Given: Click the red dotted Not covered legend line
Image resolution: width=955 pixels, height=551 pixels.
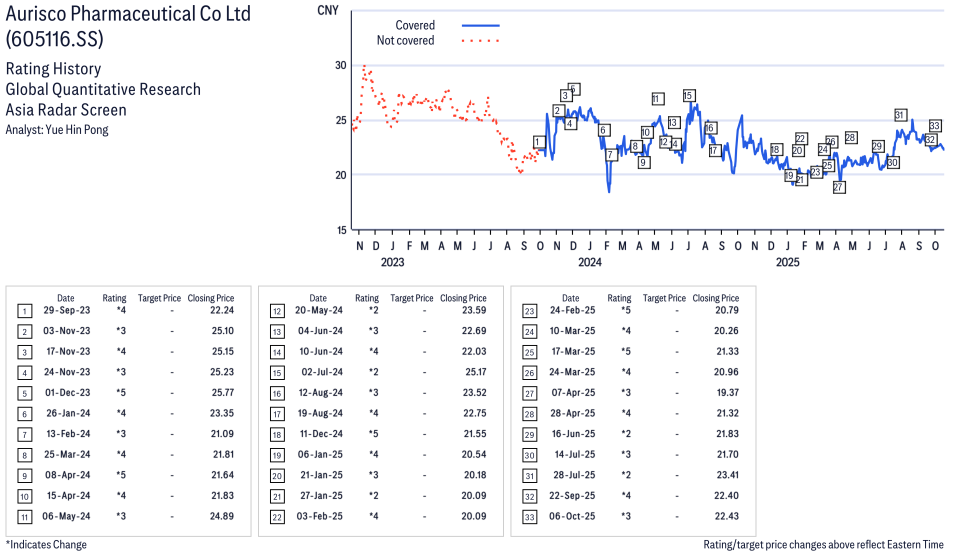Looking at the screenshot, I should 480,41.
